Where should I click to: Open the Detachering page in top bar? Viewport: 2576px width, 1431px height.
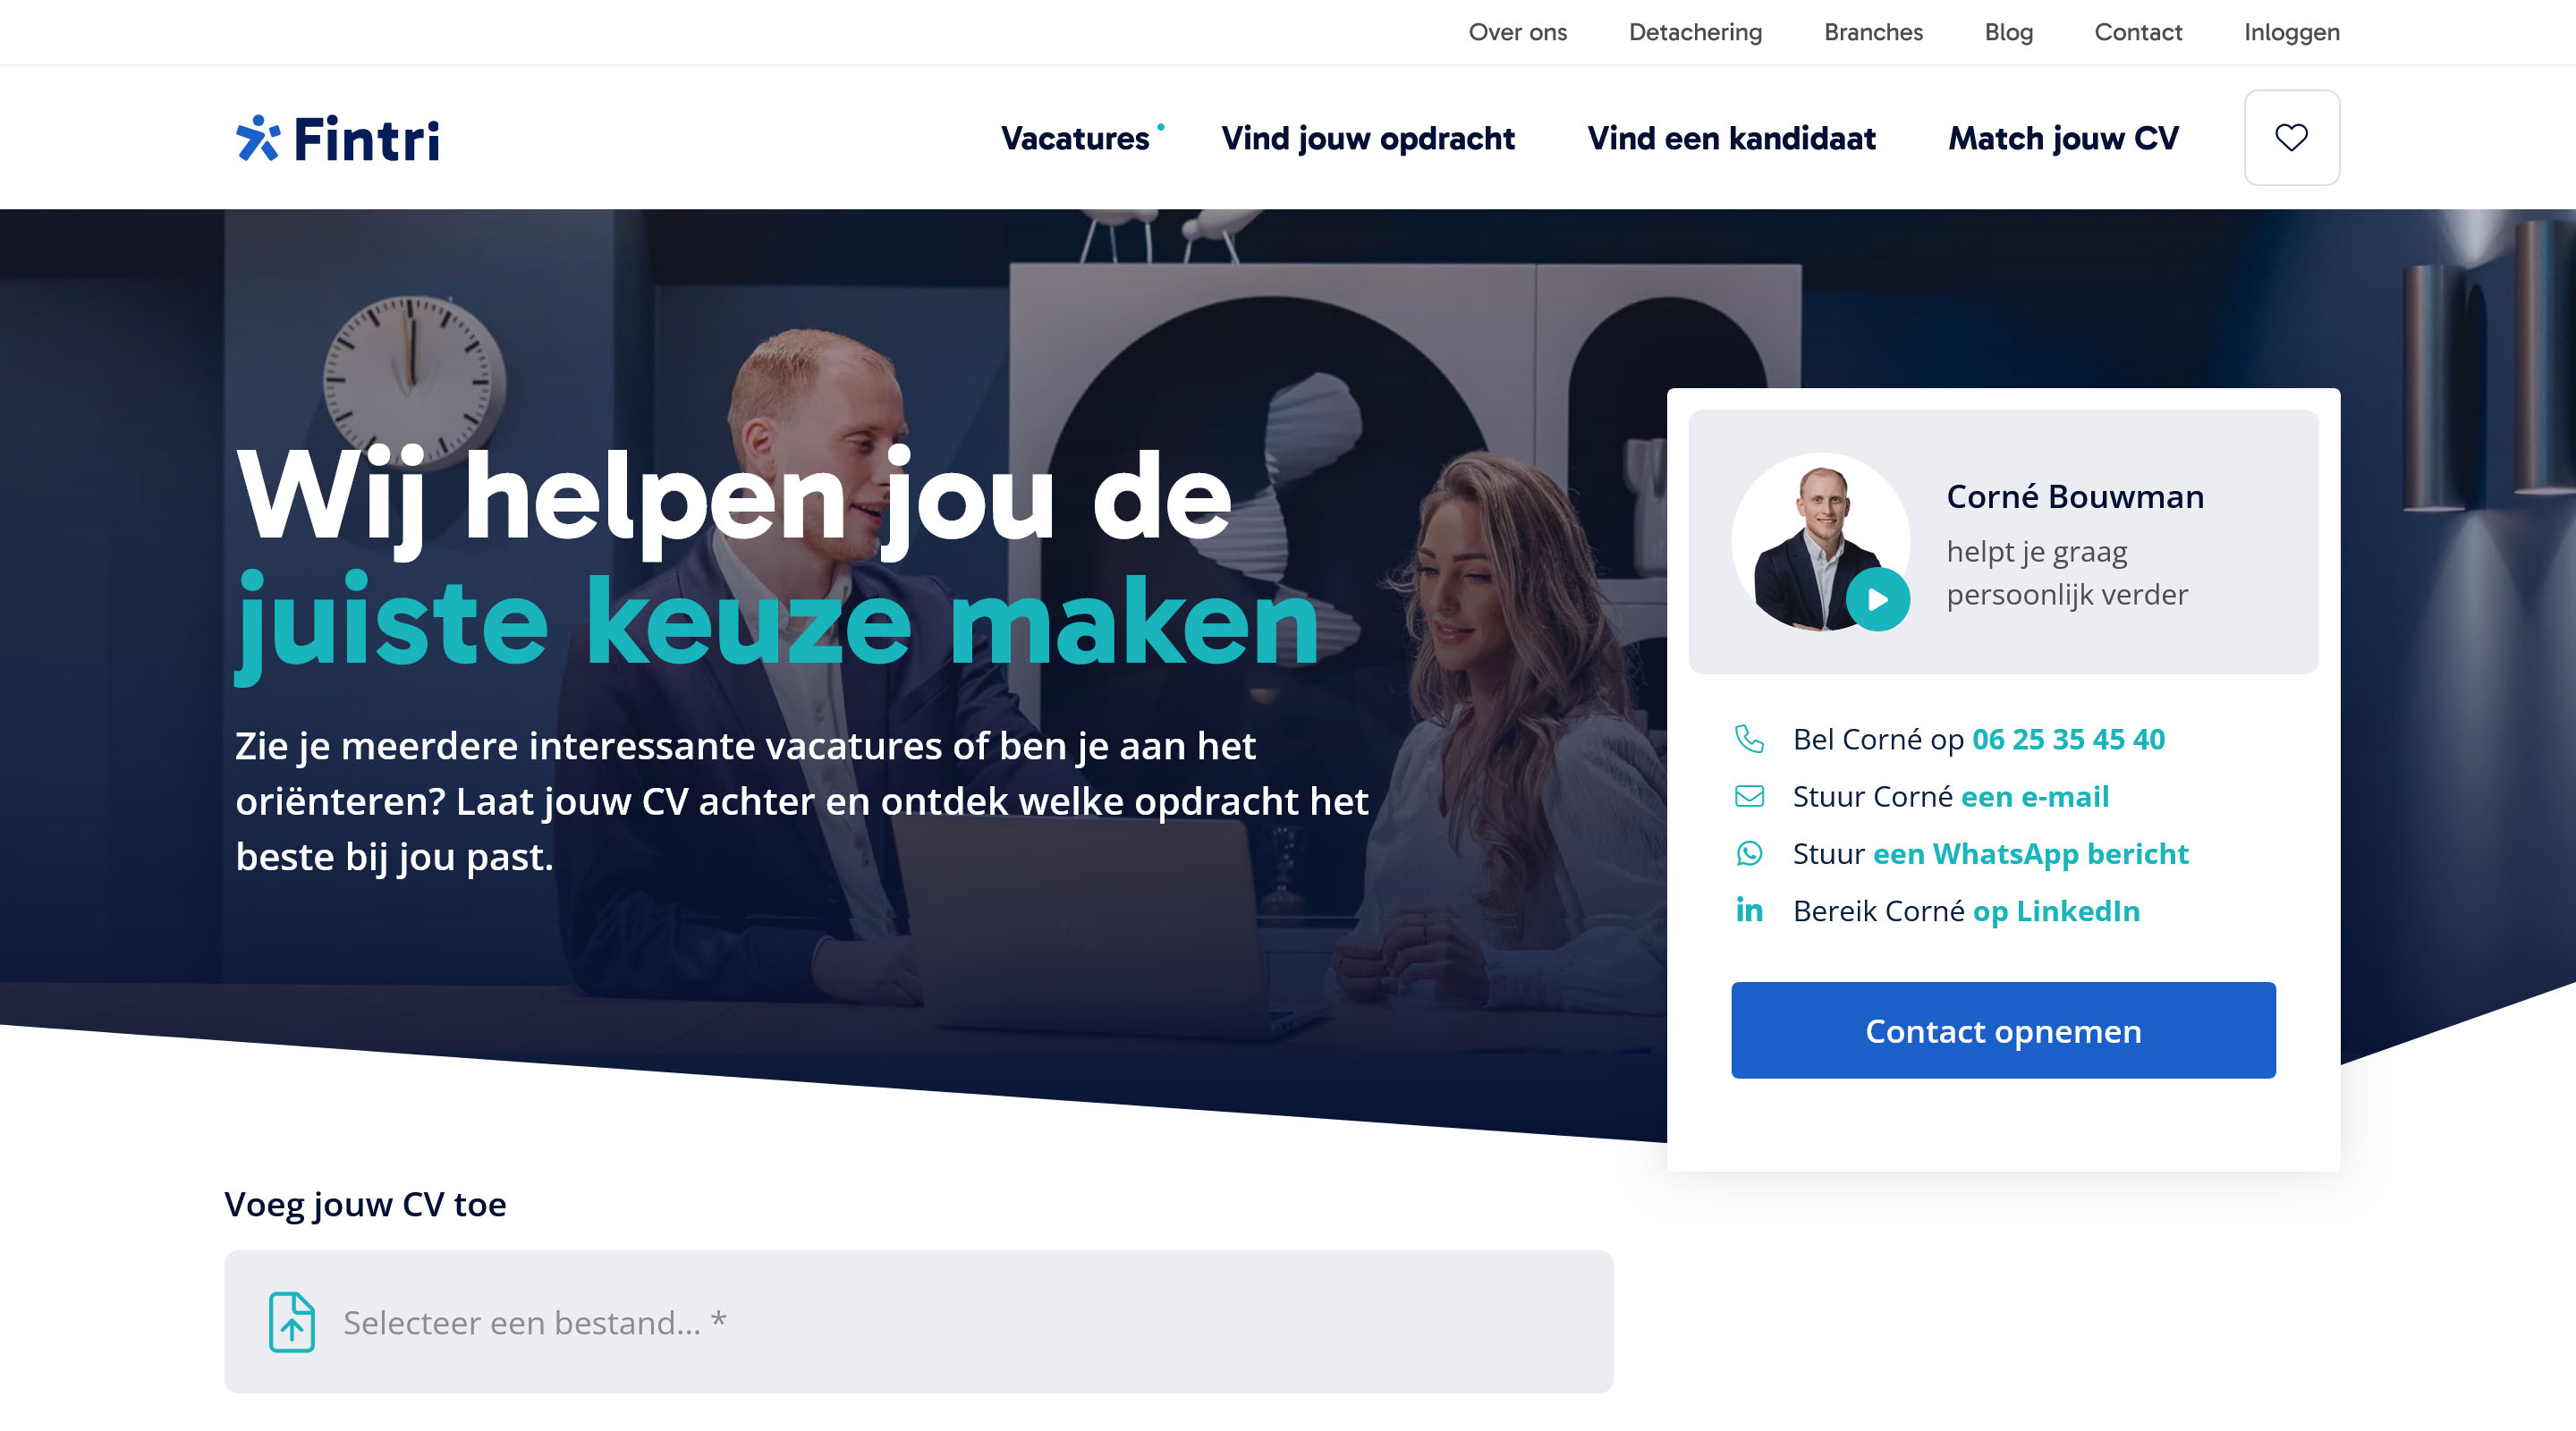click(1695, 32)
